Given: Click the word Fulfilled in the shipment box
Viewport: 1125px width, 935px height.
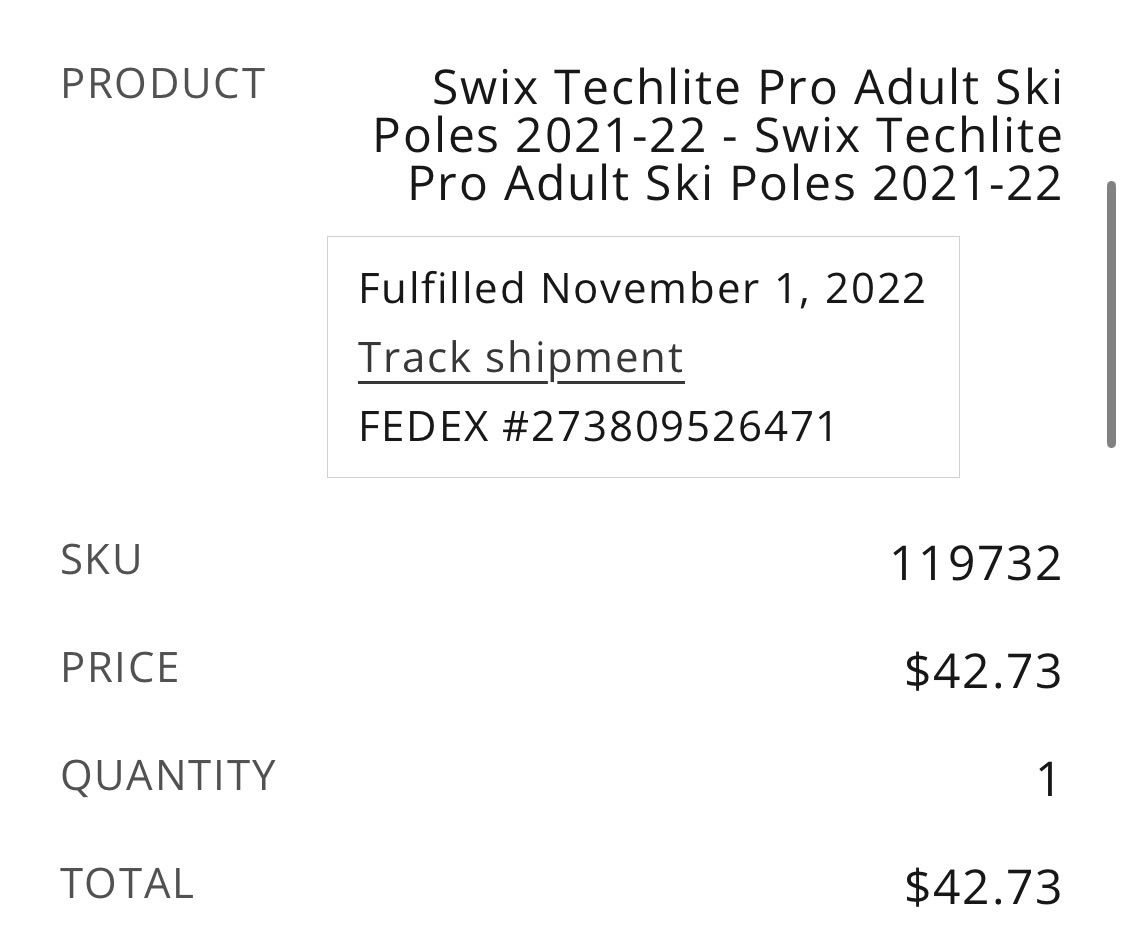Looking at the screenshot, I should tap(441, 289).
